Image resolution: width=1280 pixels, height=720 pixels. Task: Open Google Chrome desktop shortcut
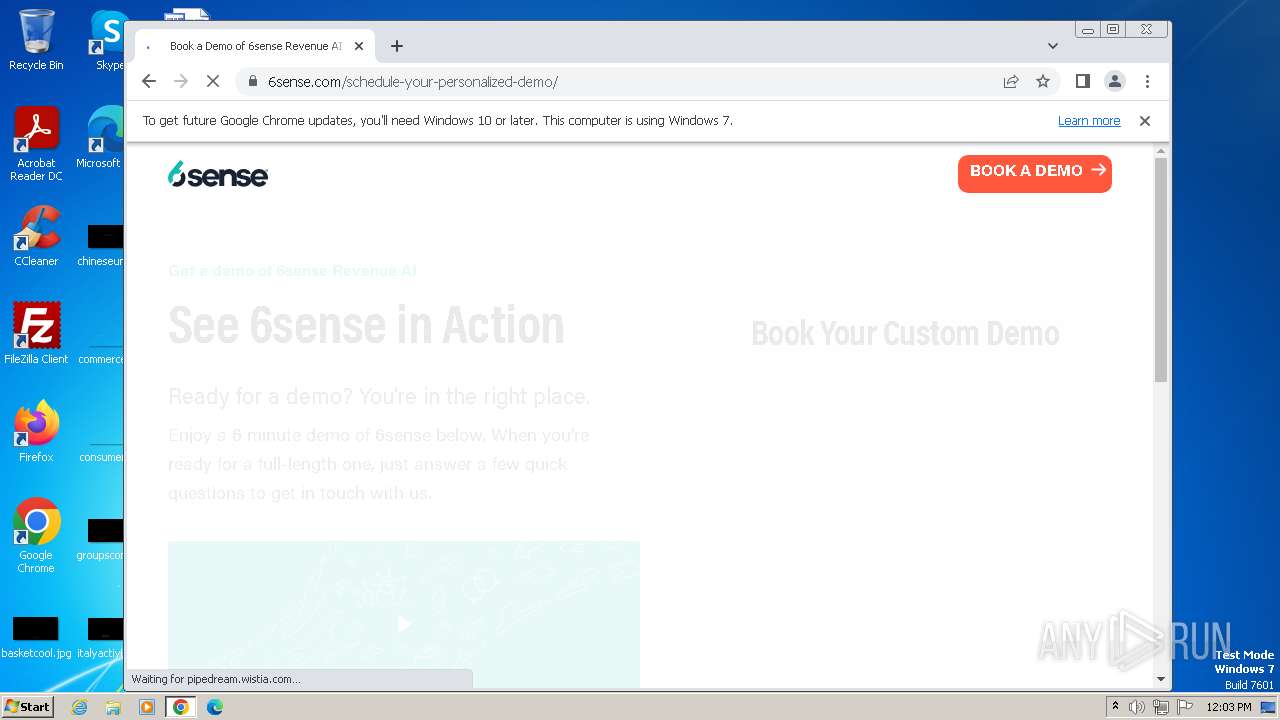36,535
